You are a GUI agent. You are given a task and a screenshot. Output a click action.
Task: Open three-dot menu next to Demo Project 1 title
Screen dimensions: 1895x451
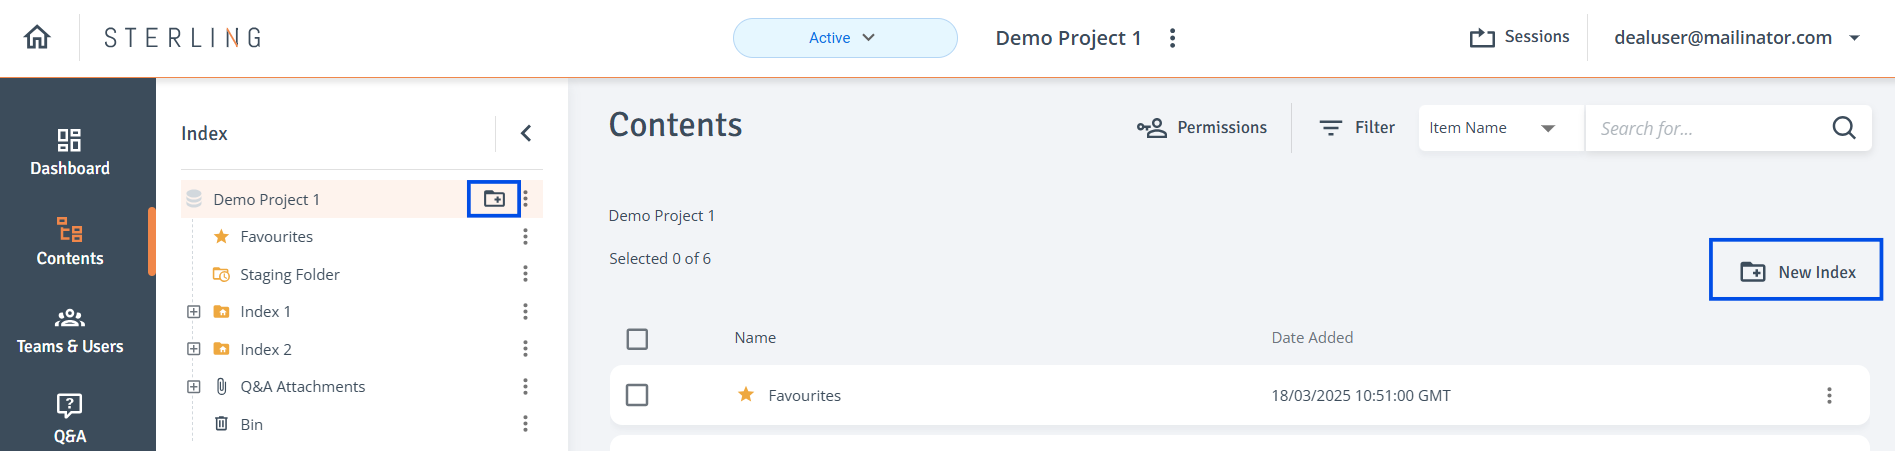[x=1173, y=38]
